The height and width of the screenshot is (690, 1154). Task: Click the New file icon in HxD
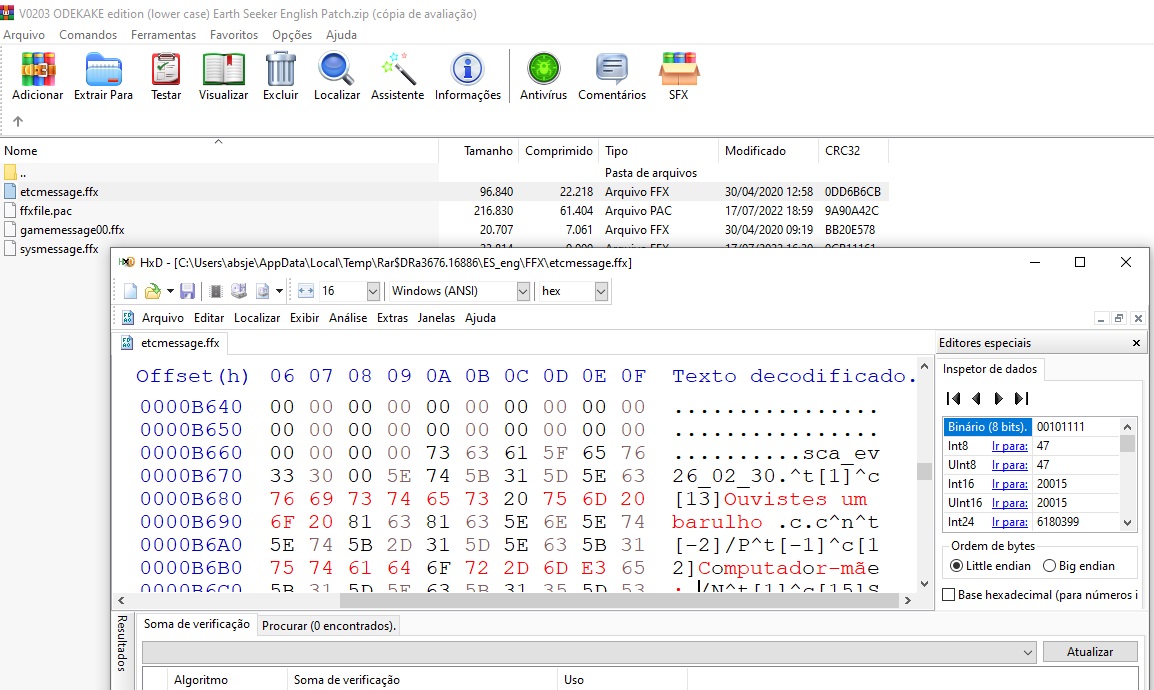coord(130,291)
